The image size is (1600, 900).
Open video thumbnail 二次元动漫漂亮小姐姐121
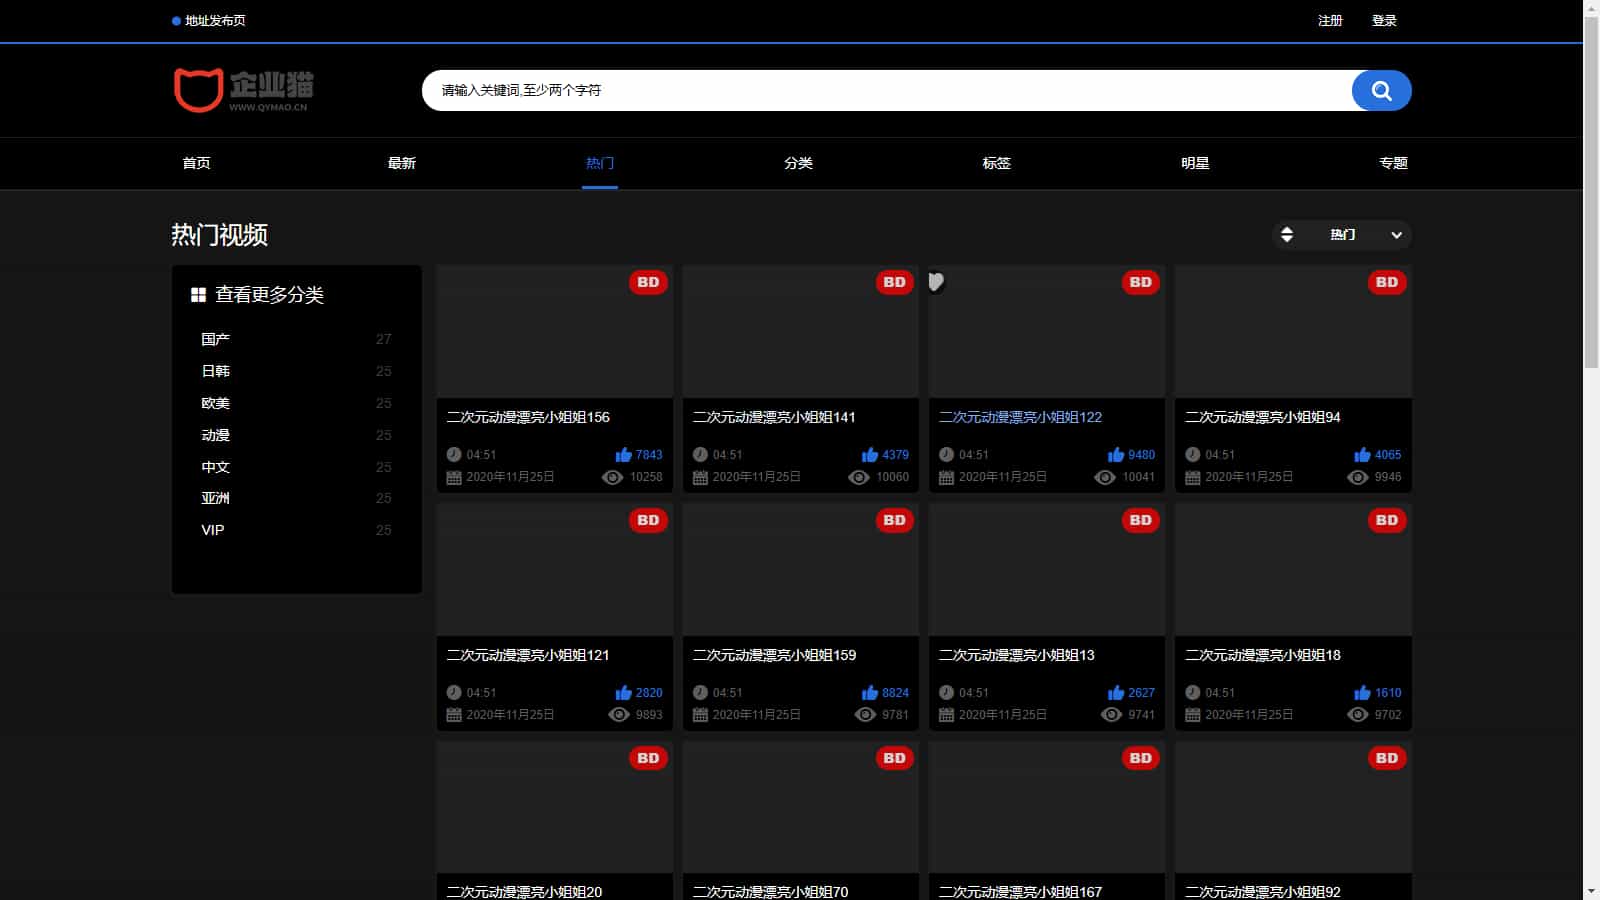tap(554, 570)
